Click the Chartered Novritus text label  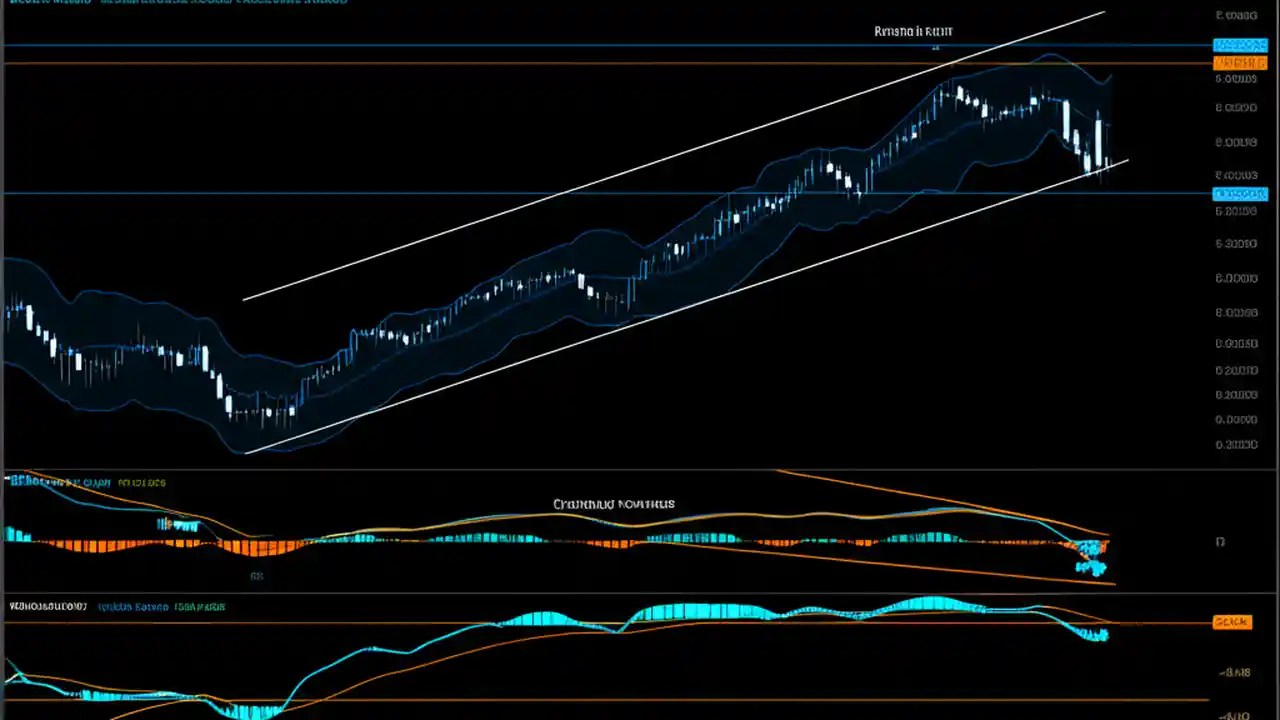click(613, 504)
